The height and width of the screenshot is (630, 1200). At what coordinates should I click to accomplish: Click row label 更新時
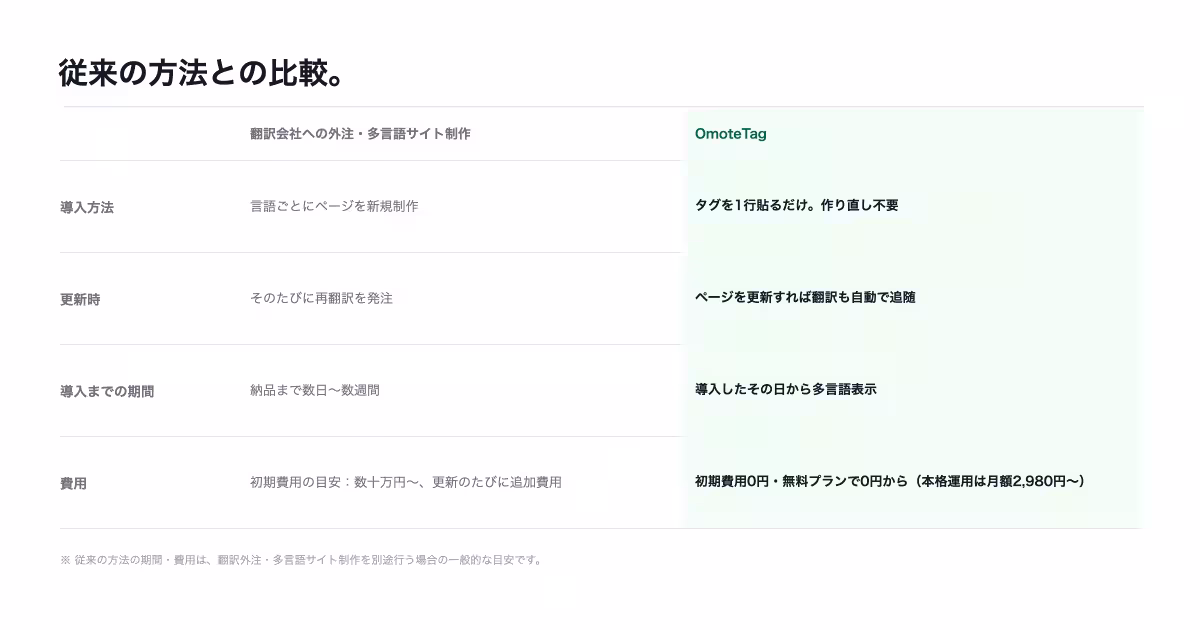point(80,299)
